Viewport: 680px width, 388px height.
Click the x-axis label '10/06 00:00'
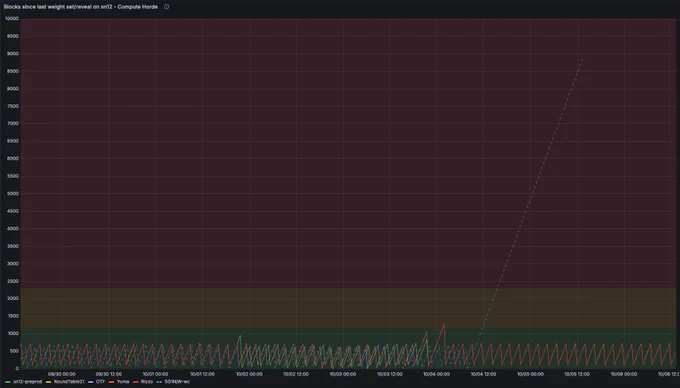pos(624,374)
